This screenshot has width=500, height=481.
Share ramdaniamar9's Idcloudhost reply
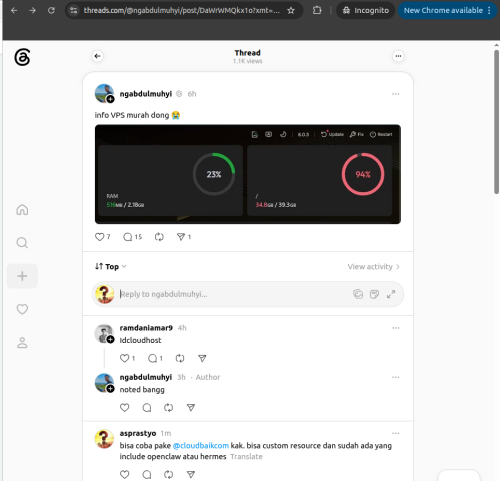coord(202,358)
